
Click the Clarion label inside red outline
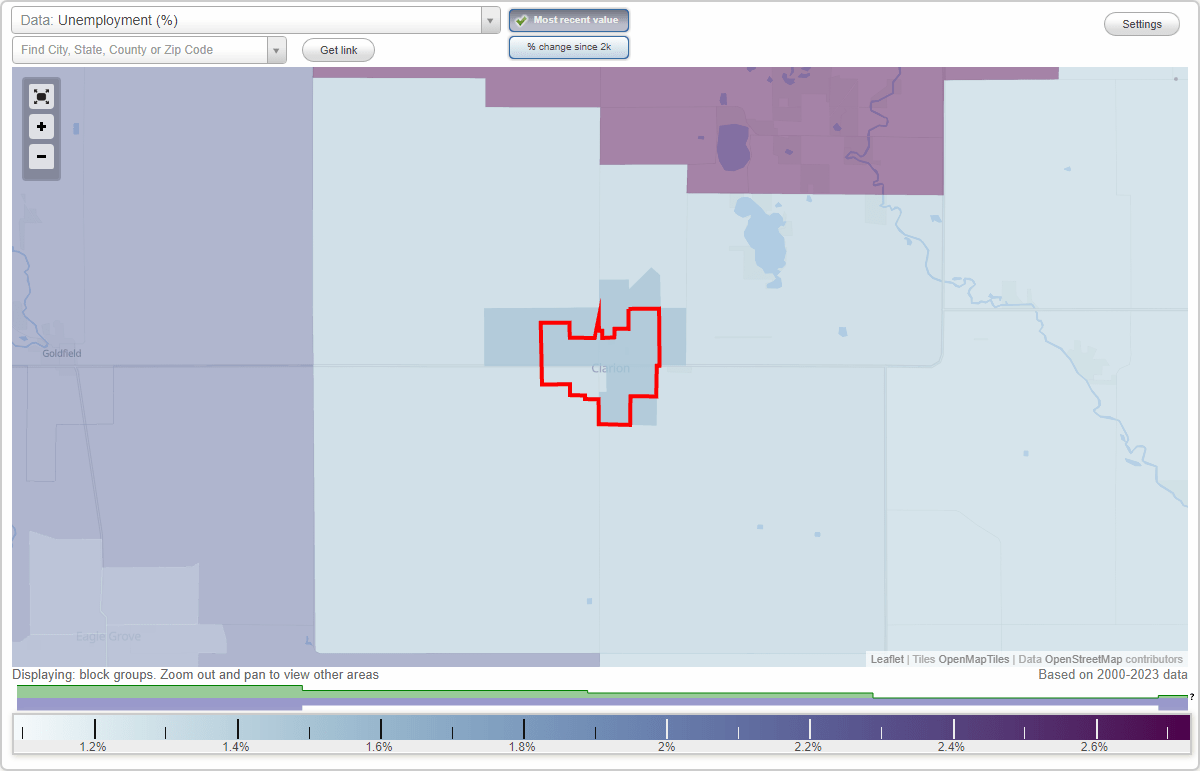611,368
